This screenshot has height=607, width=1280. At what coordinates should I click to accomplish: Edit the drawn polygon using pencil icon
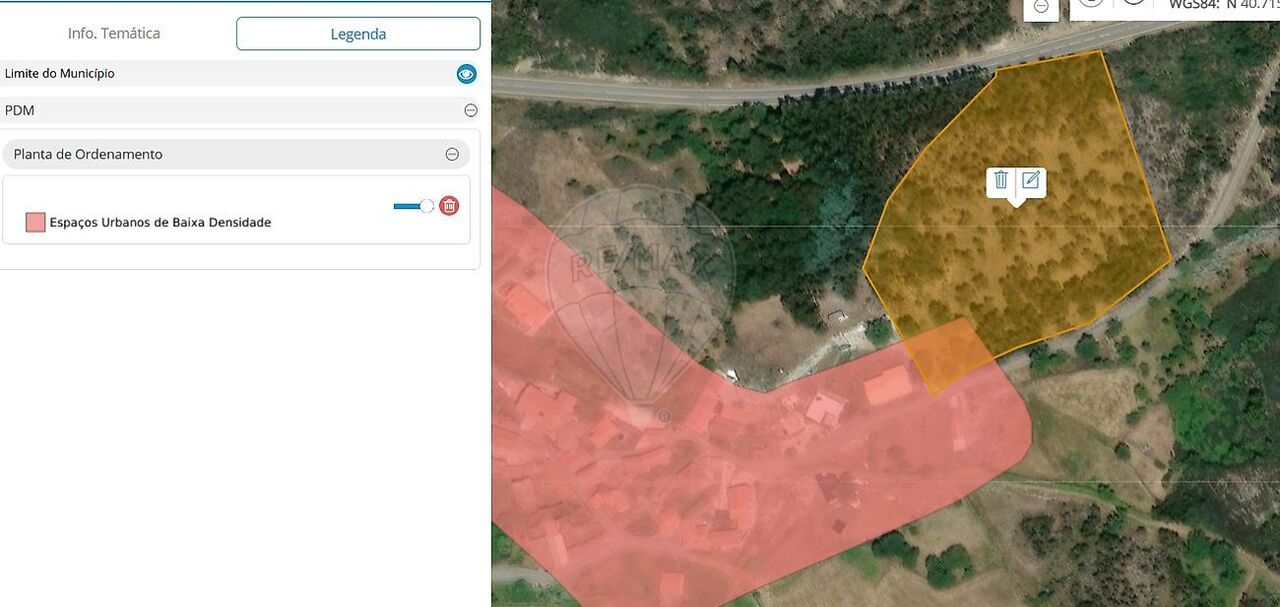(1031, 180)
